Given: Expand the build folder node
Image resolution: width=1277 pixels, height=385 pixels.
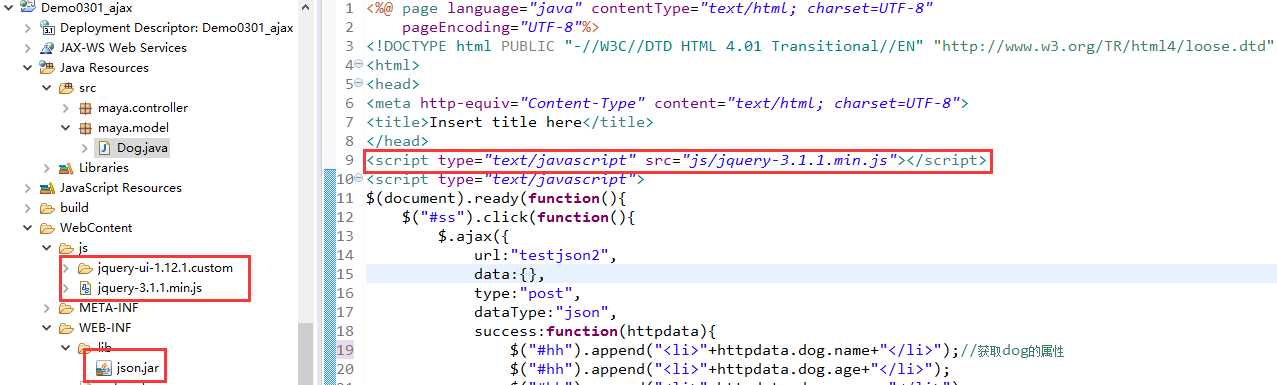Looking at the screenshot, I should [28, 207].
